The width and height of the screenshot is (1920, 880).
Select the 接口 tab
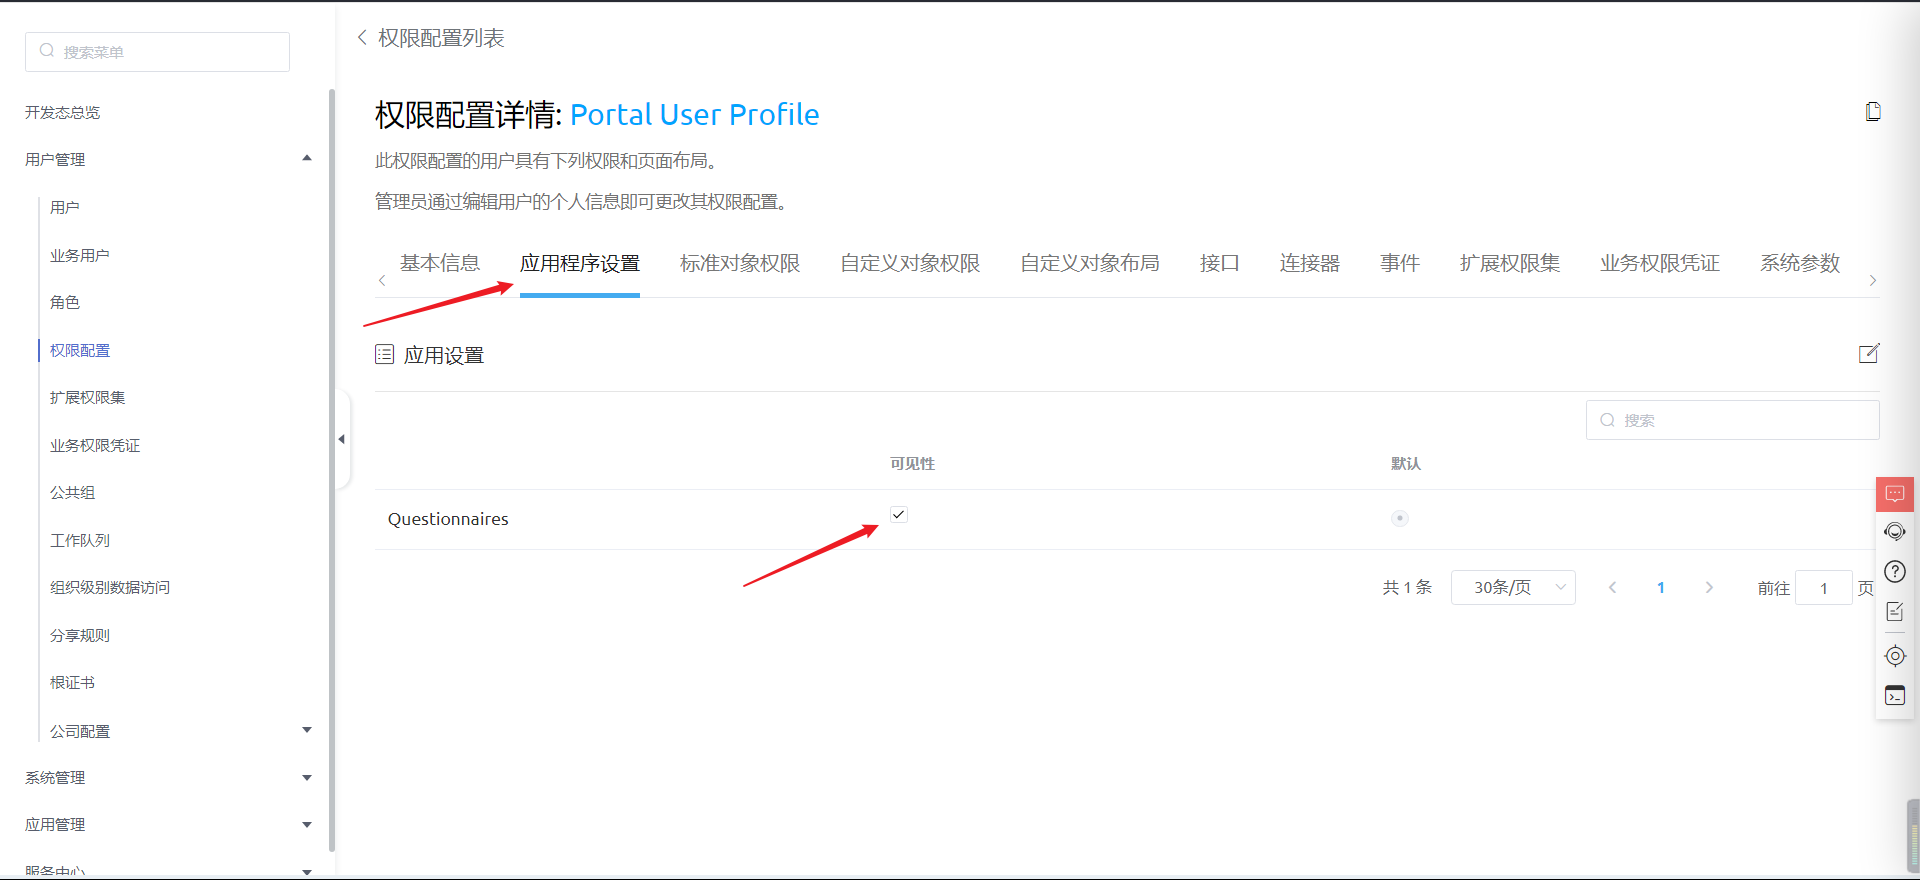(1220, 263)
